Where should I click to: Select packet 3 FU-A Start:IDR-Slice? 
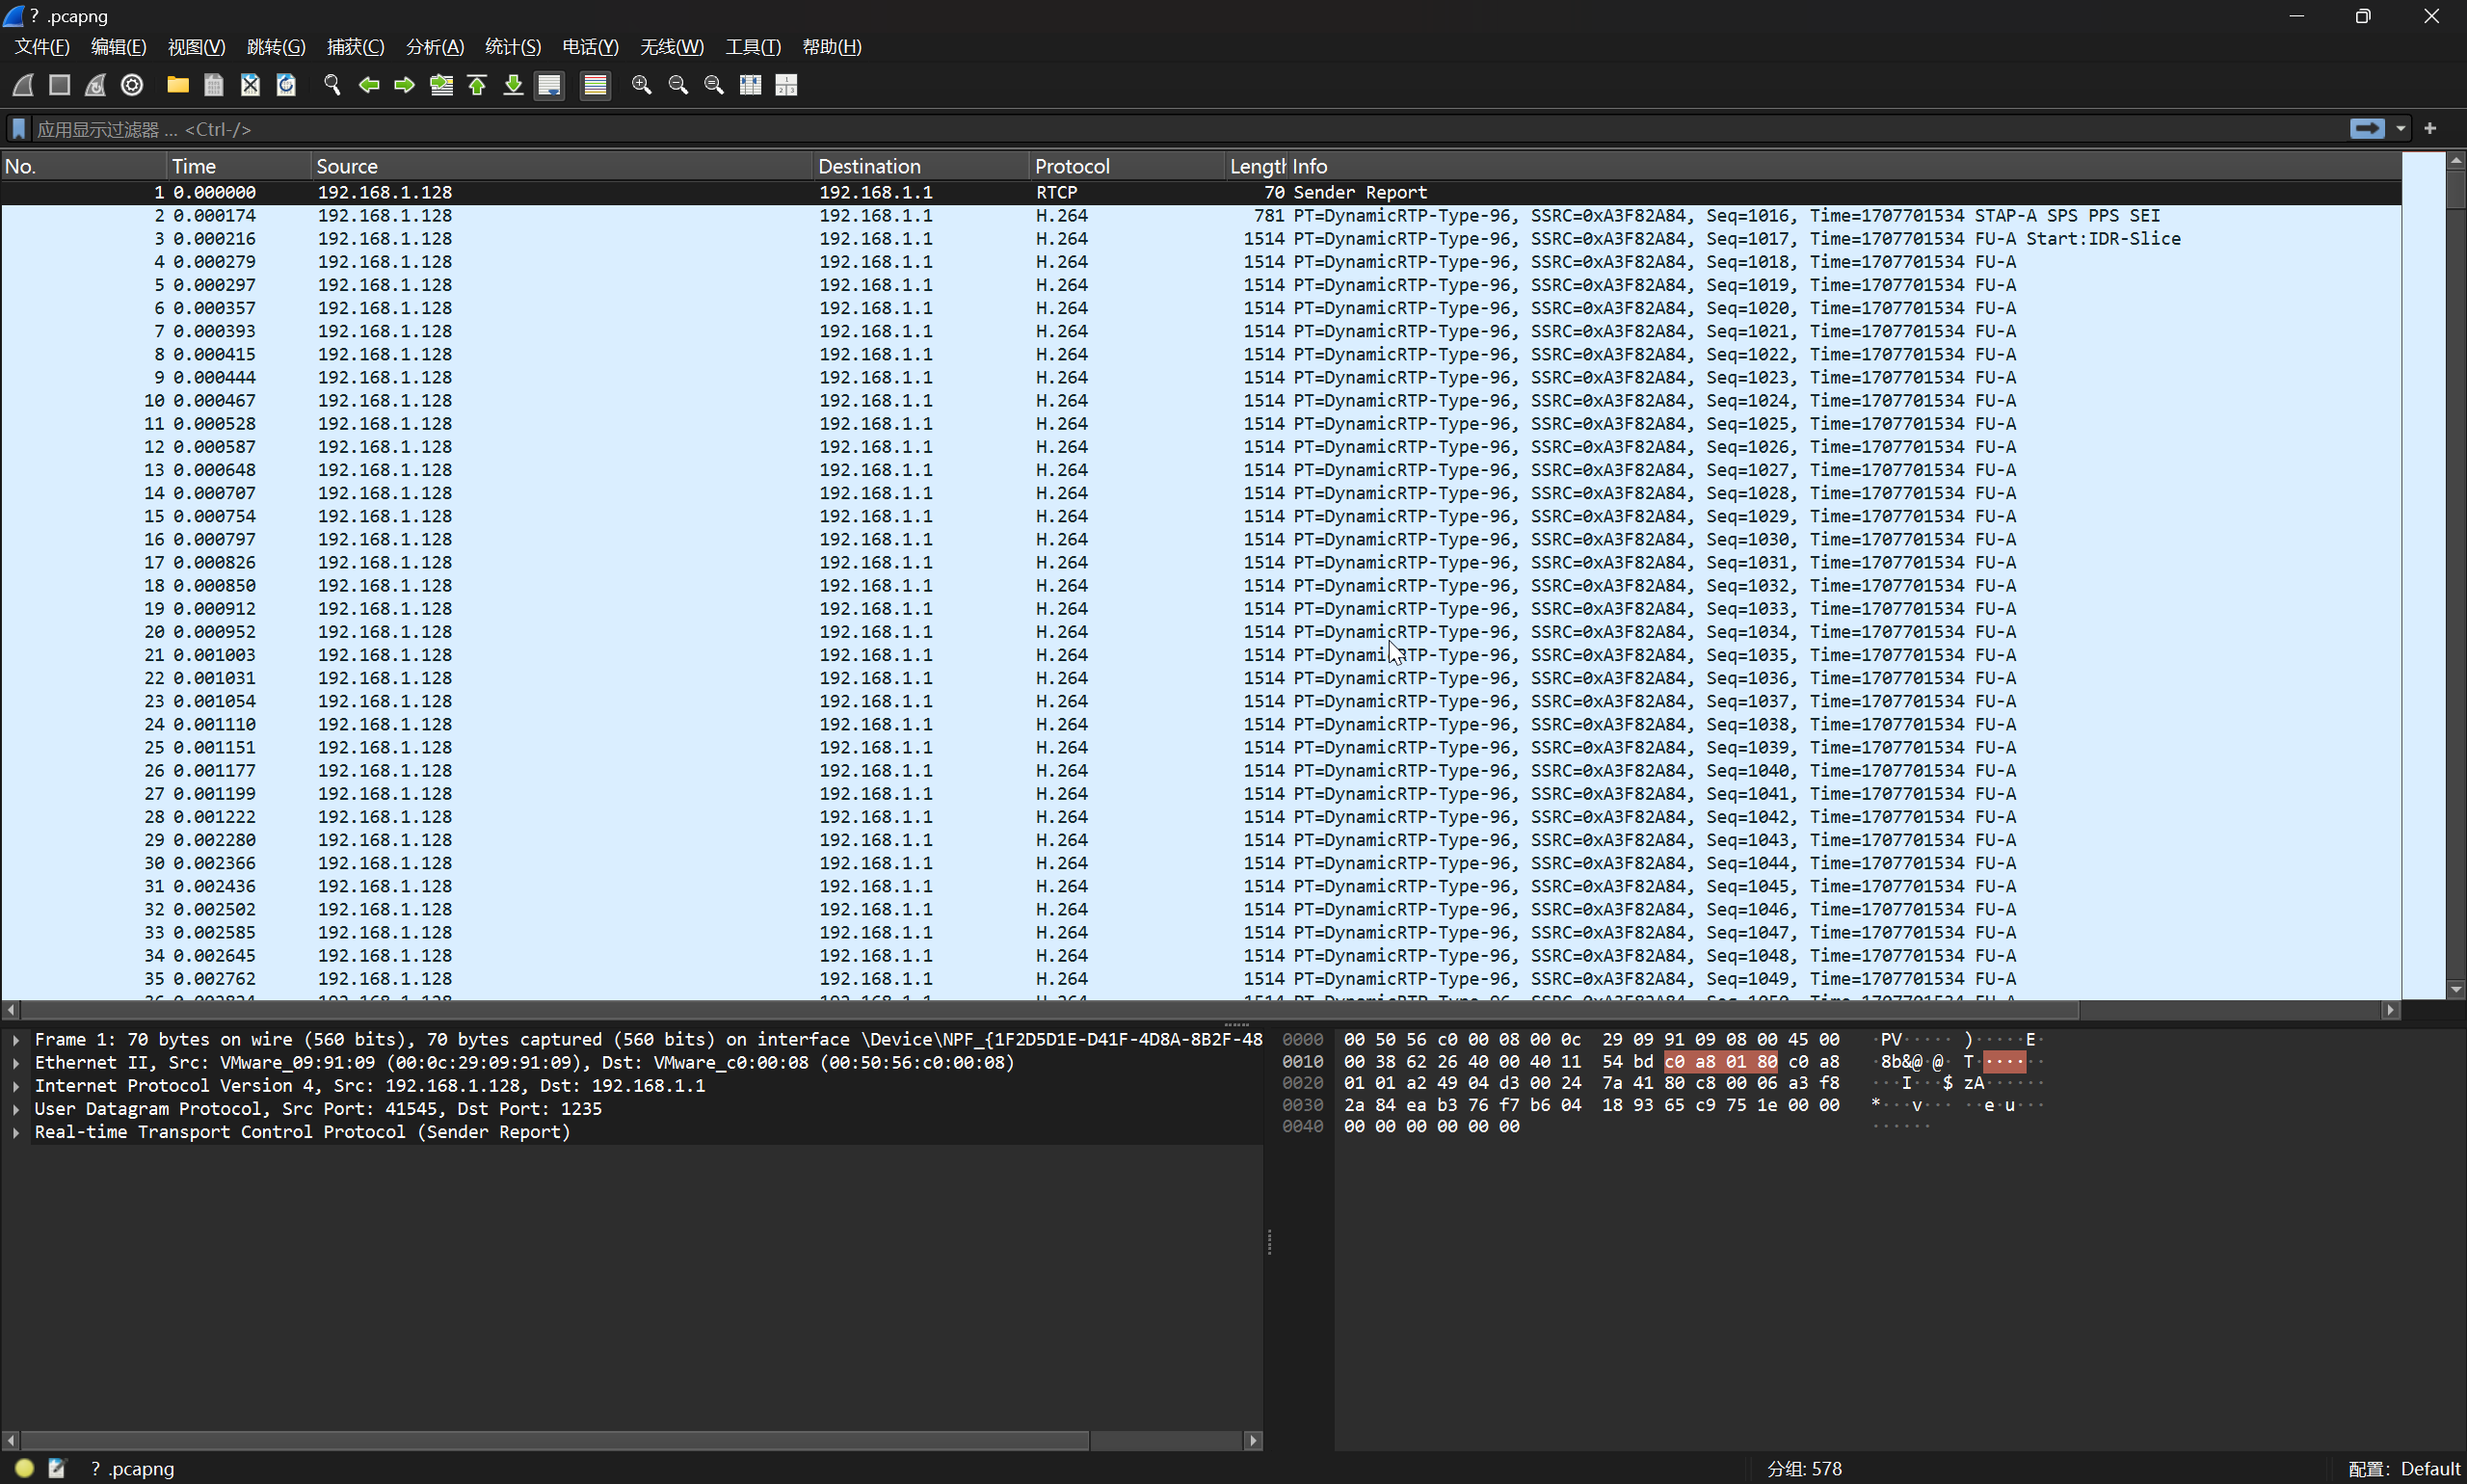1200,238
